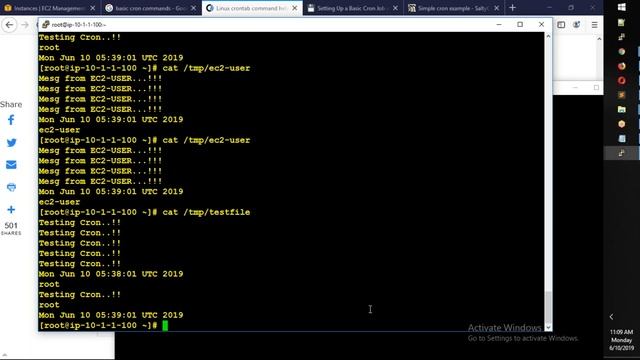Go back in the browser
The width and height of the screenshot is (640, 360).
pyautogui.click(x=9, y=25)
